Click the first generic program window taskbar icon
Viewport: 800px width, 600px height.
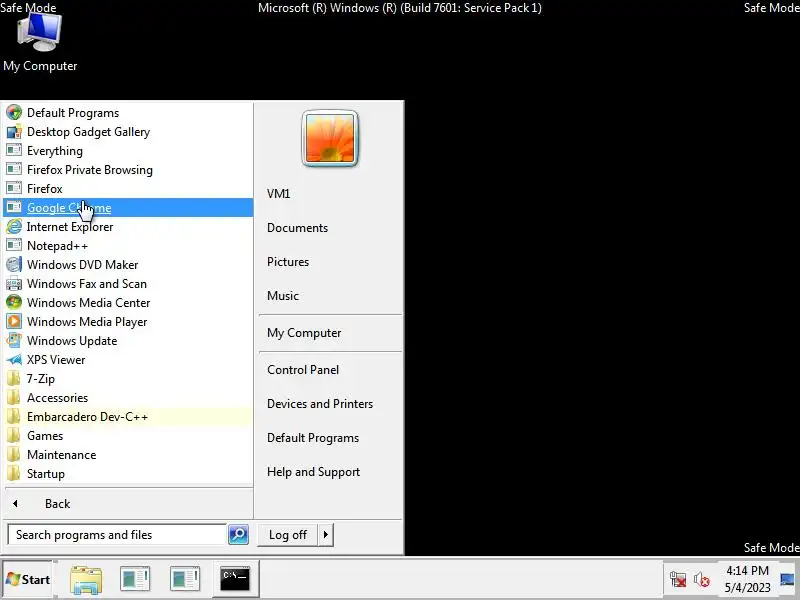click(135, 579)
